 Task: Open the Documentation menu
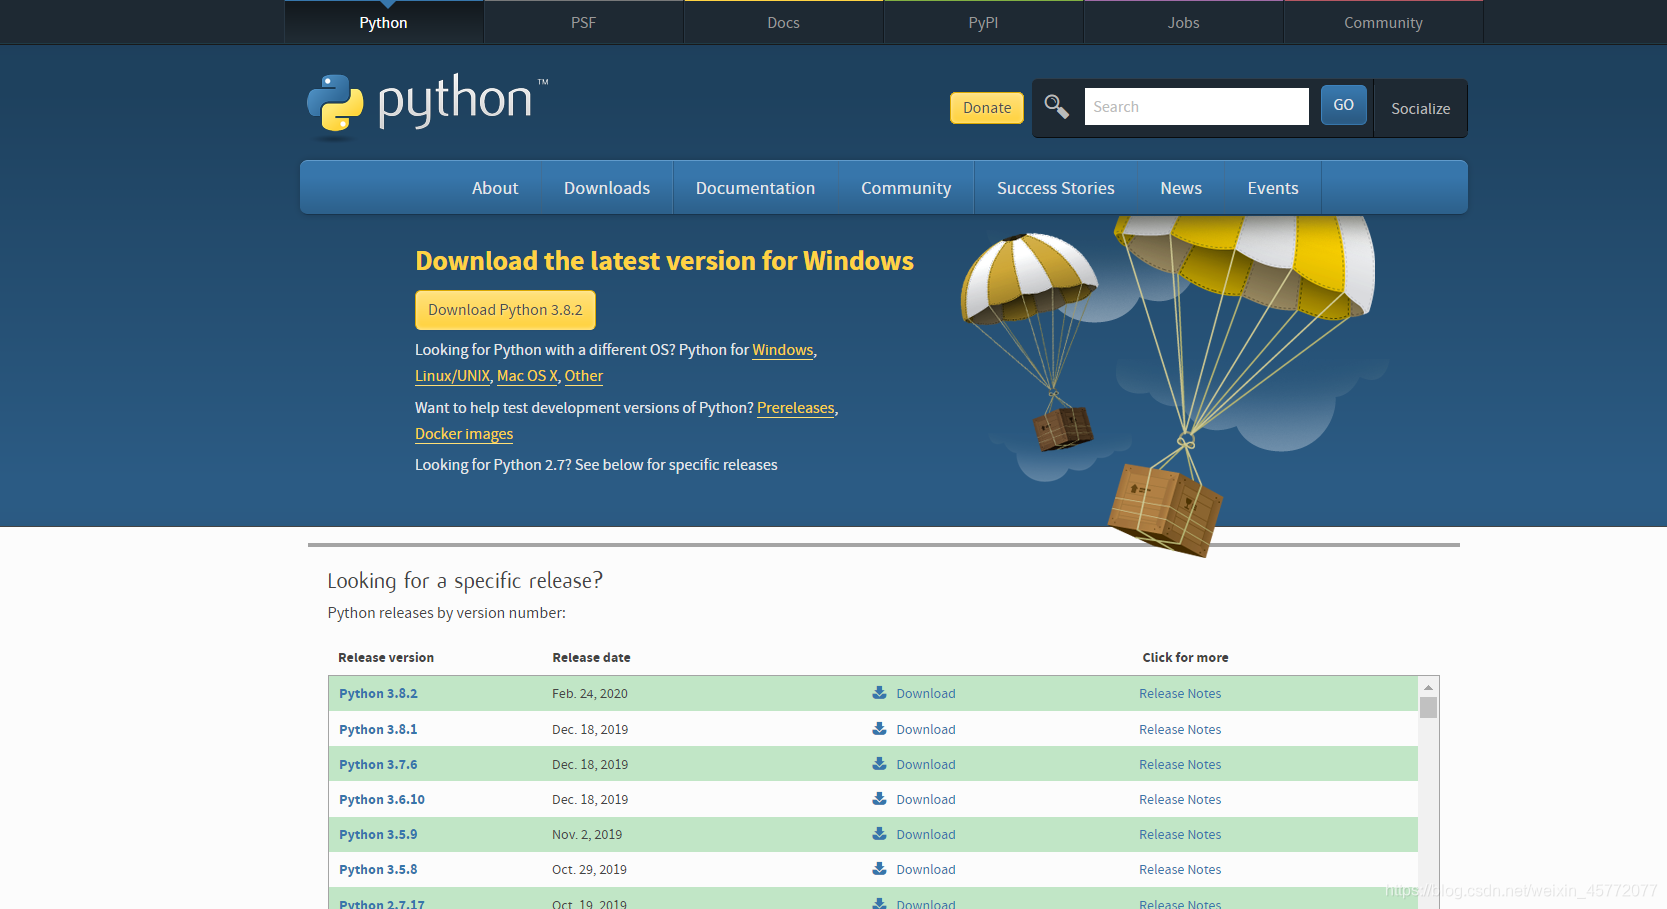tap(755, 188)
